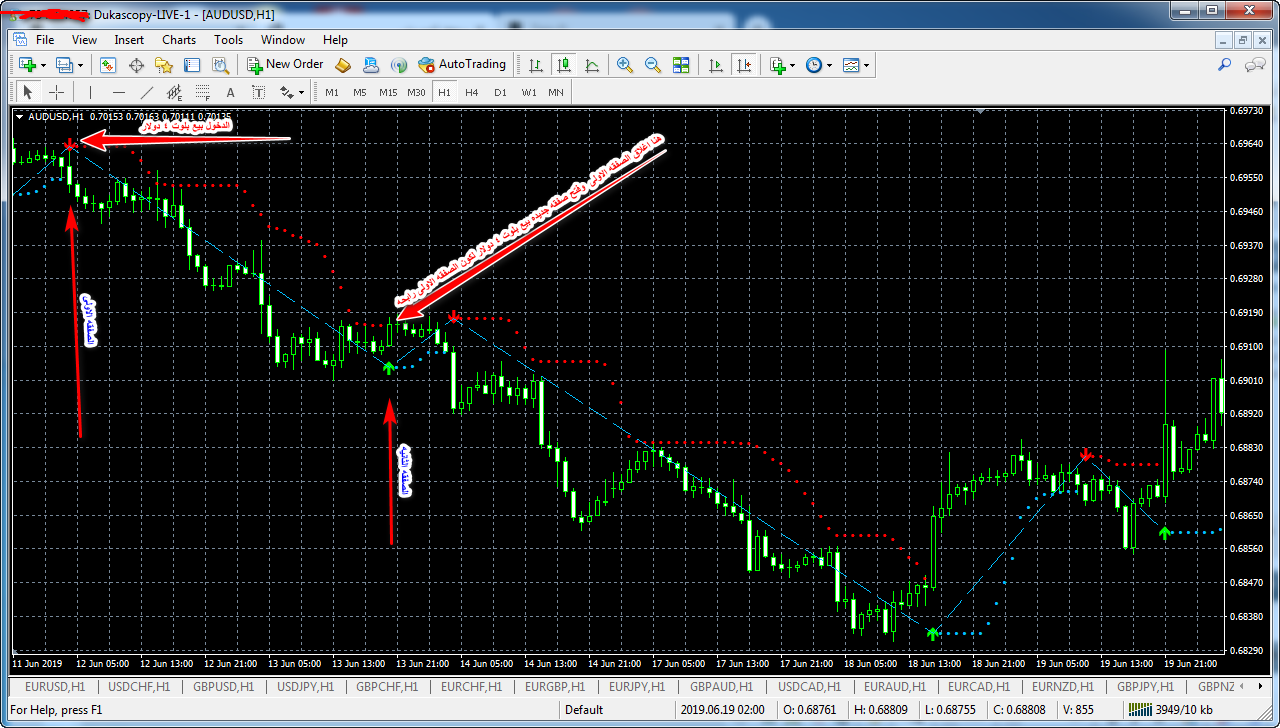1280x728 pixels.
Task: Draw a trendline with the Trendline tool
Action: click(146, 93)
